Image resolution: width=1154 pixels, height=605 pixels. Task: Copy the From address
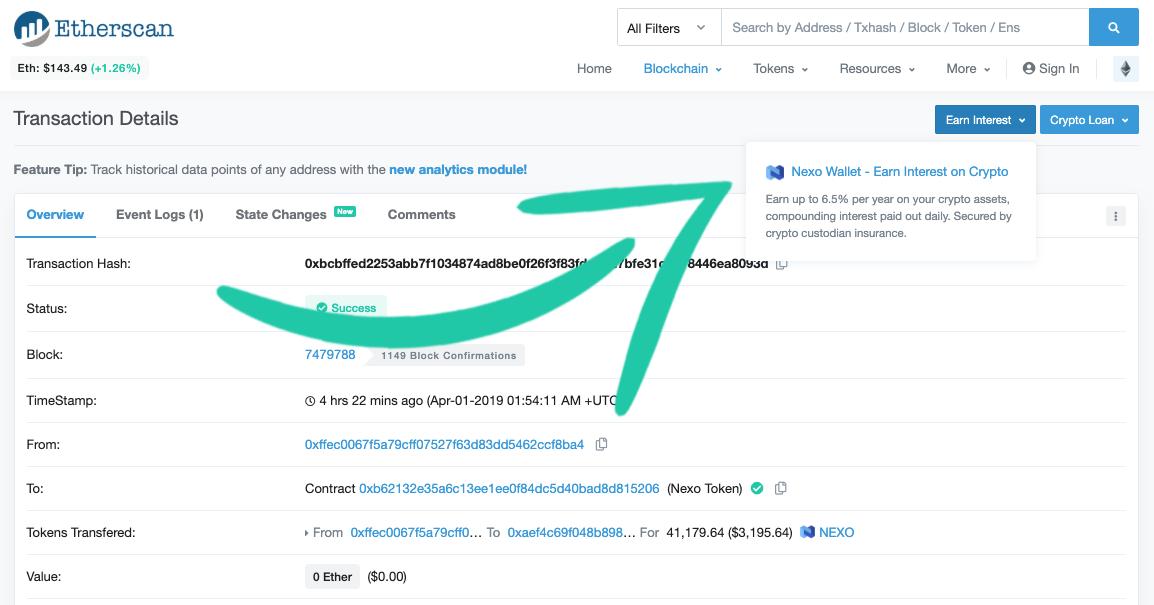click(x=601, y=445)
